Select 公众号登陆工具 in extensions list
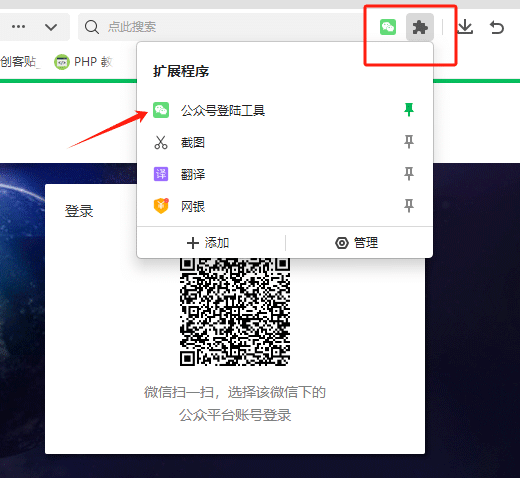This screenshot has height=478, width=520. 285,110
